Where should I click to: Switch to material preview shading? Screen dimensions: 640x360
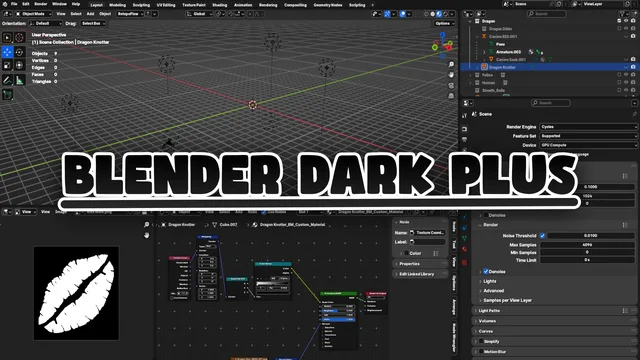pyautogui.click(x=439, y=14)
